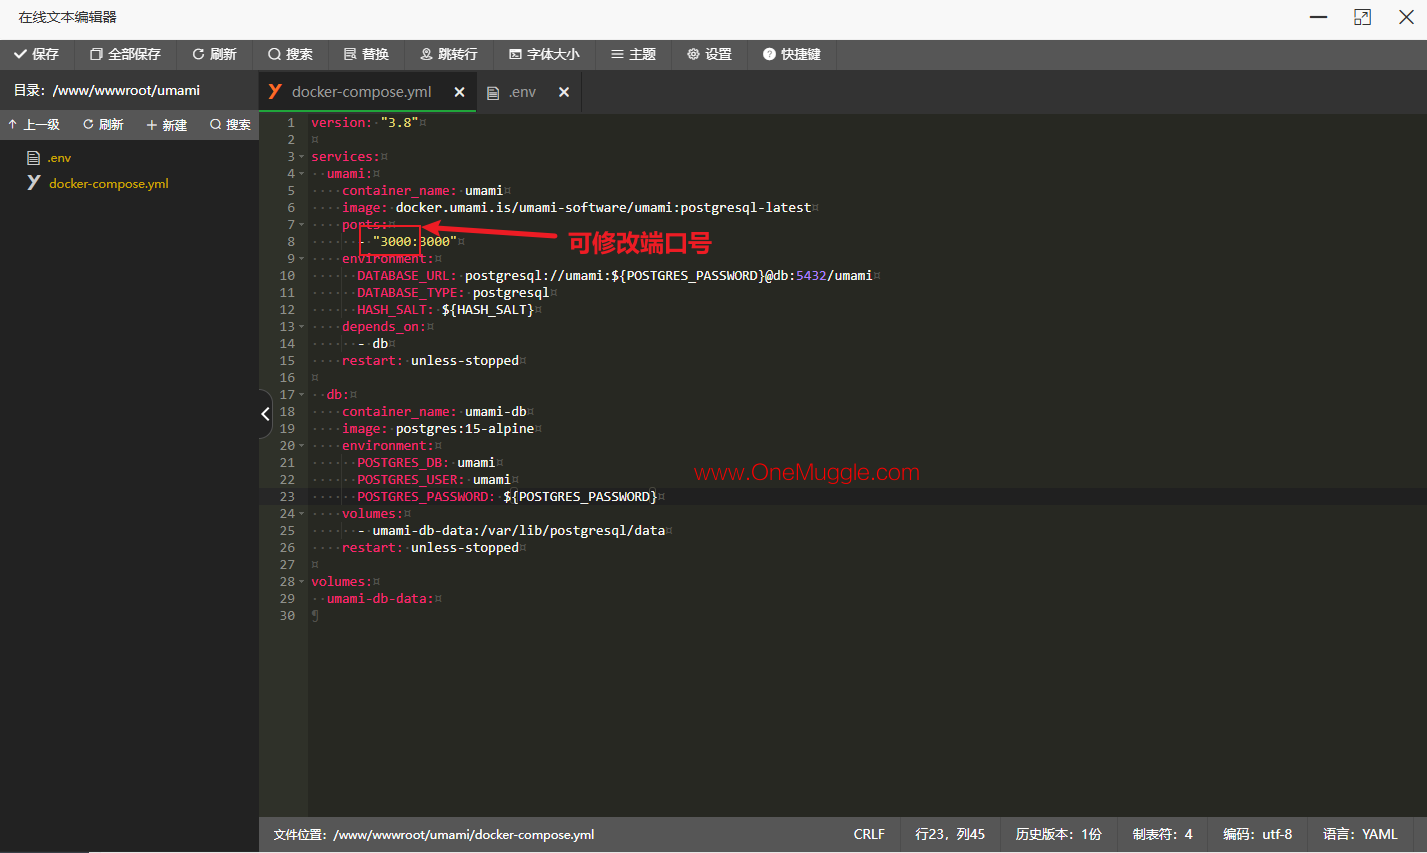Screen dimensions: 1427x853
Task: Open the 字体大小 font size option
Action: pyautogui.click(x=544, y=54)
